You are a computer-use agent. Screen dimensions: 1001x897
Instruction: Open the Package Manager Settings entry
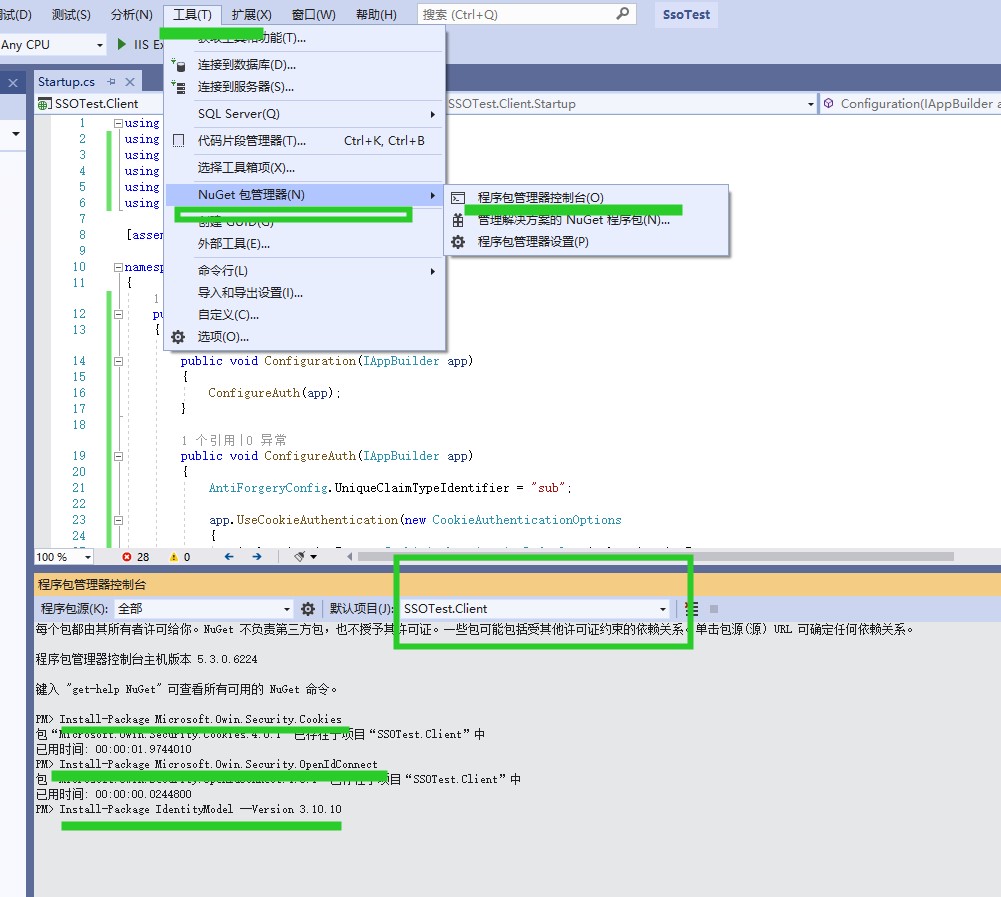click(532, 242)
